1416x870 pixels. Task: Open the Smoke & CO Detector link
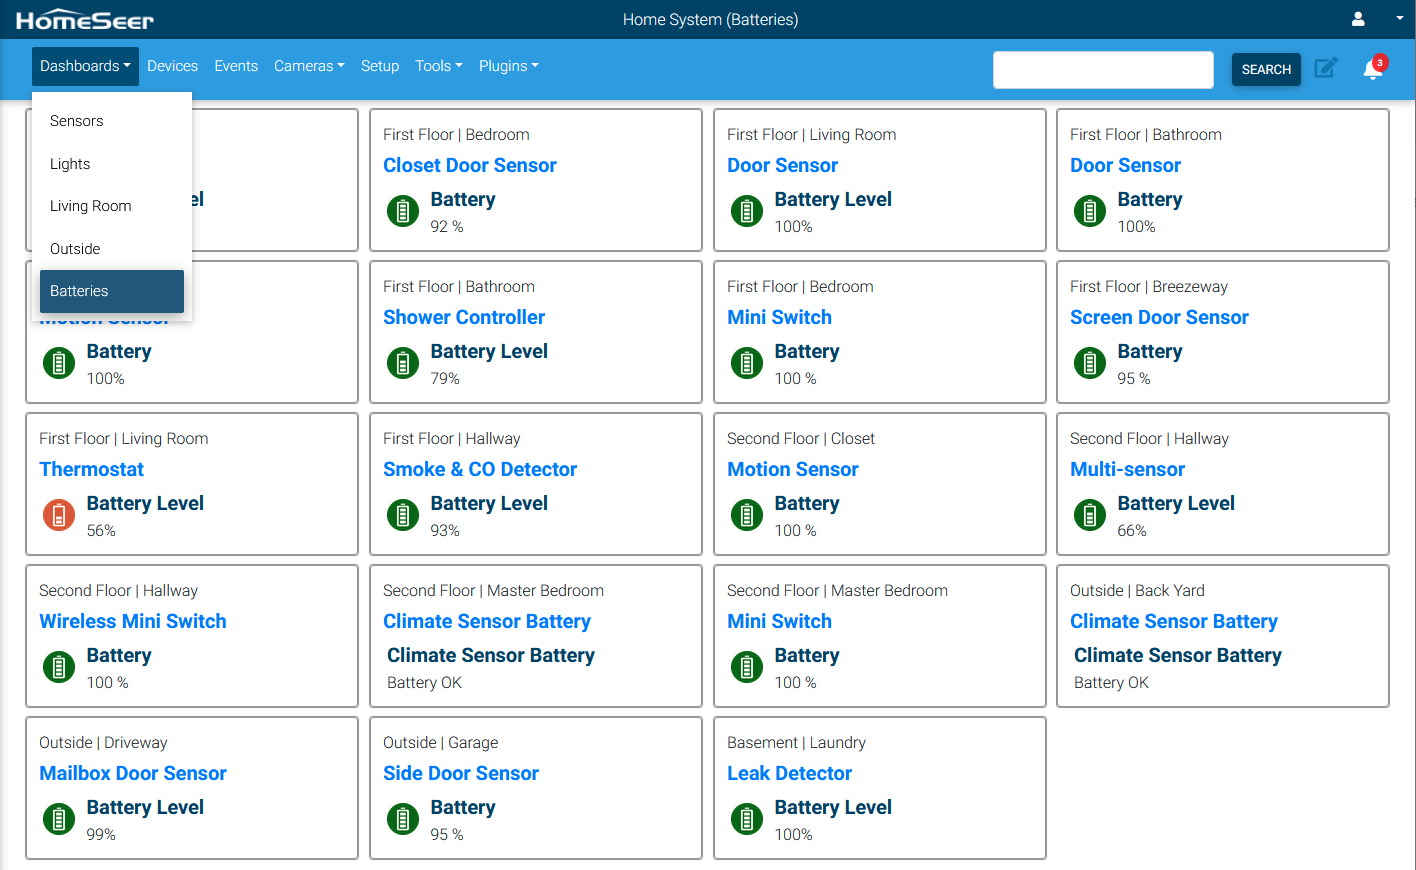click(480, 469)
